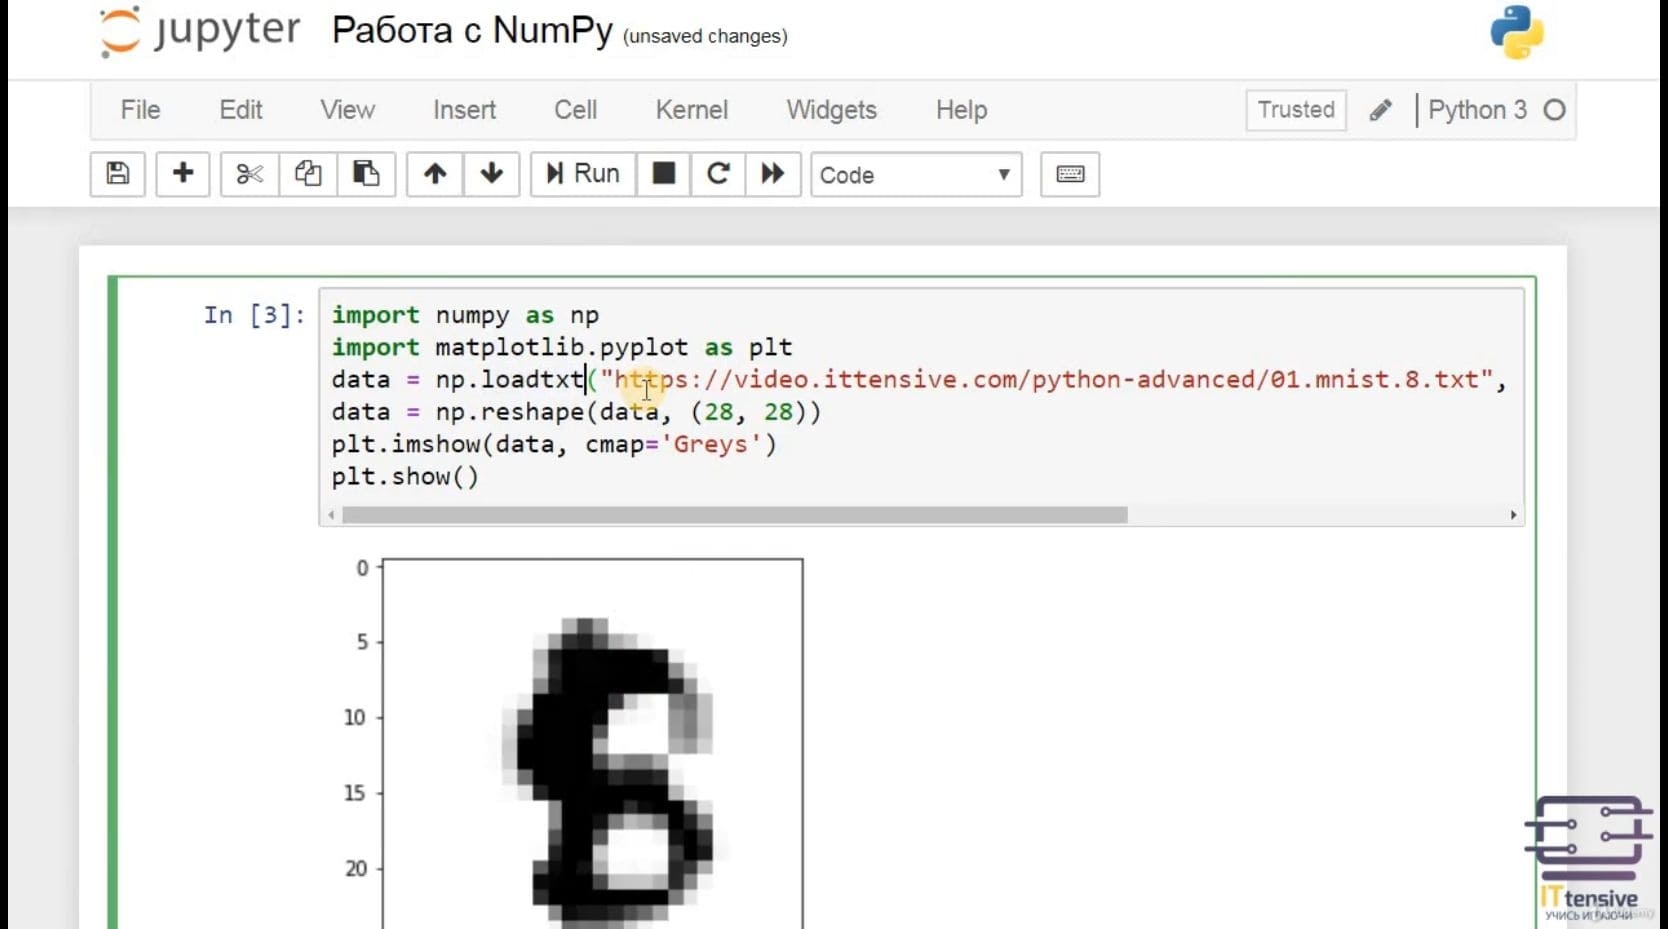Click the Python logo icon
Image resolution: width=1668 pixels, height=929 pixels.
tap(1517, 32)
